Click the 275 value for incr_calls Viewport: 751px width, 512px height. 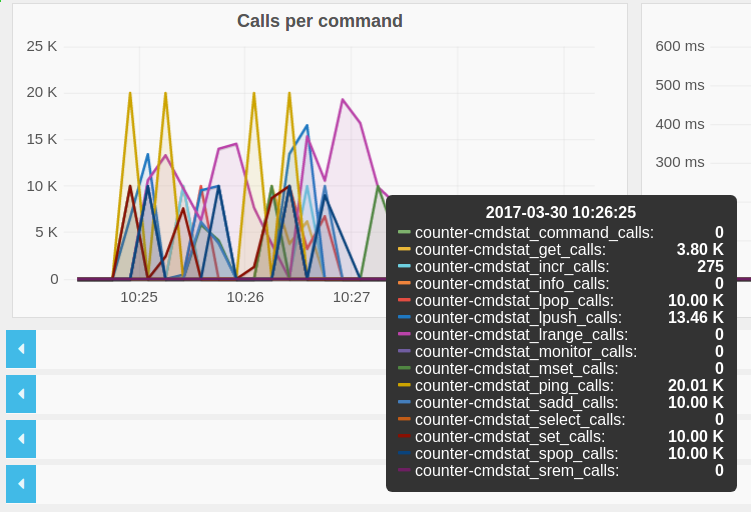click(x=710, y=267)
